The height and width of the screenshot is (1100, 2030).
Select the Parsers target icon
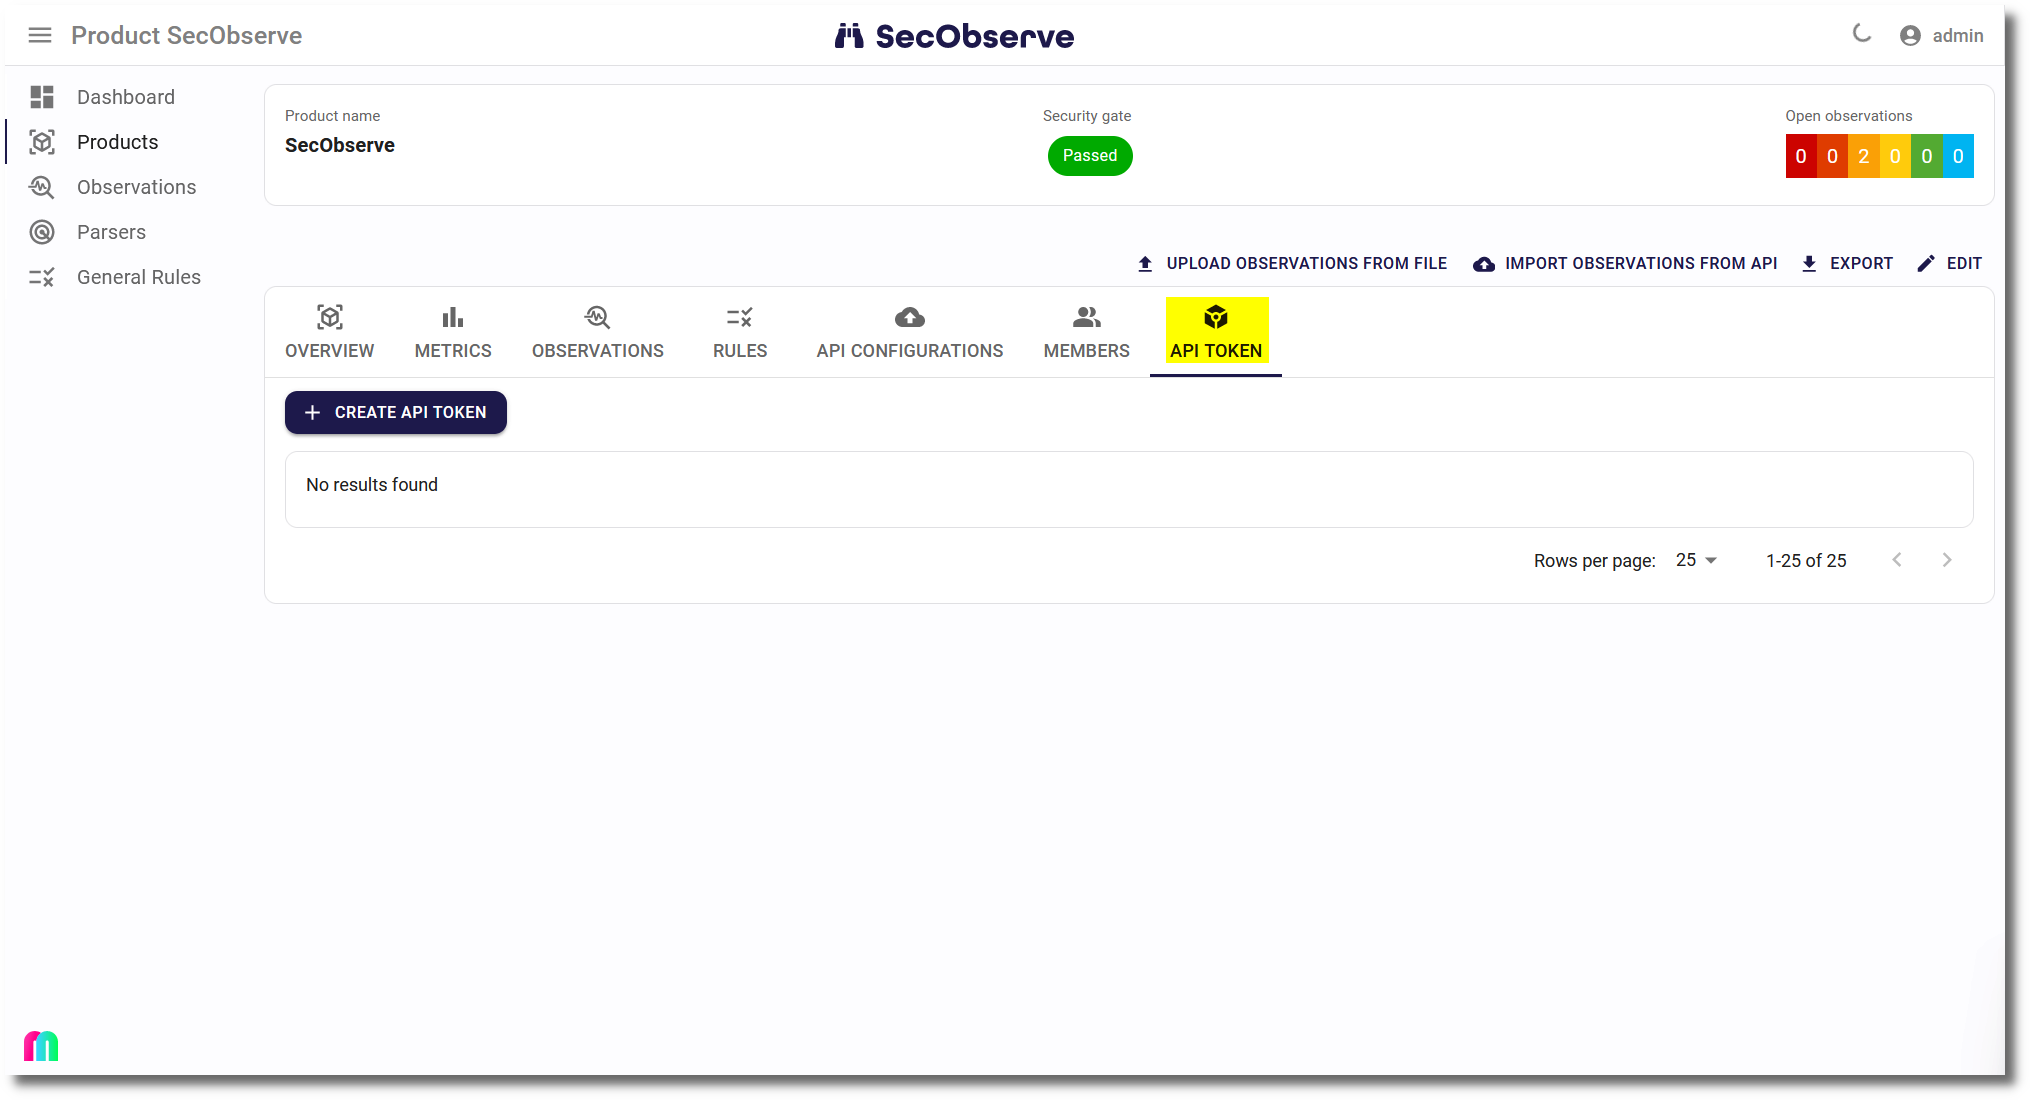(42, 232)
